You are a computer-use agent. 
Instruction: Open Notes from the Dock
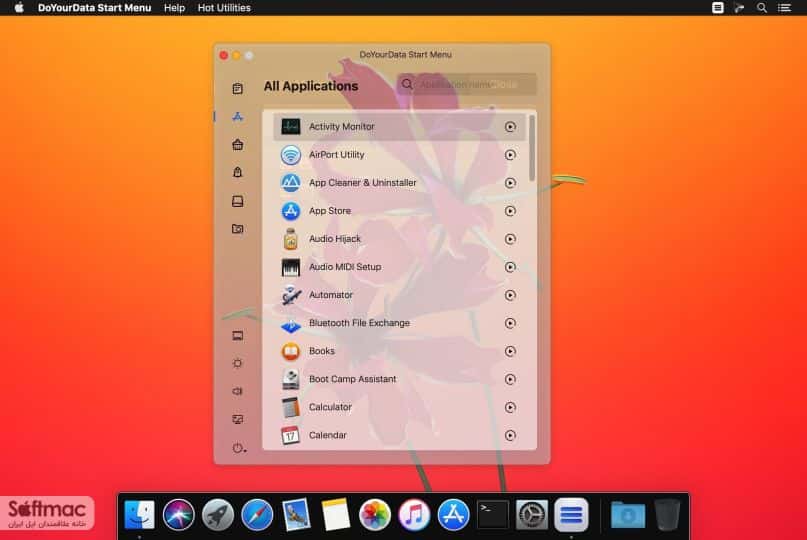(x=336, y=514)
